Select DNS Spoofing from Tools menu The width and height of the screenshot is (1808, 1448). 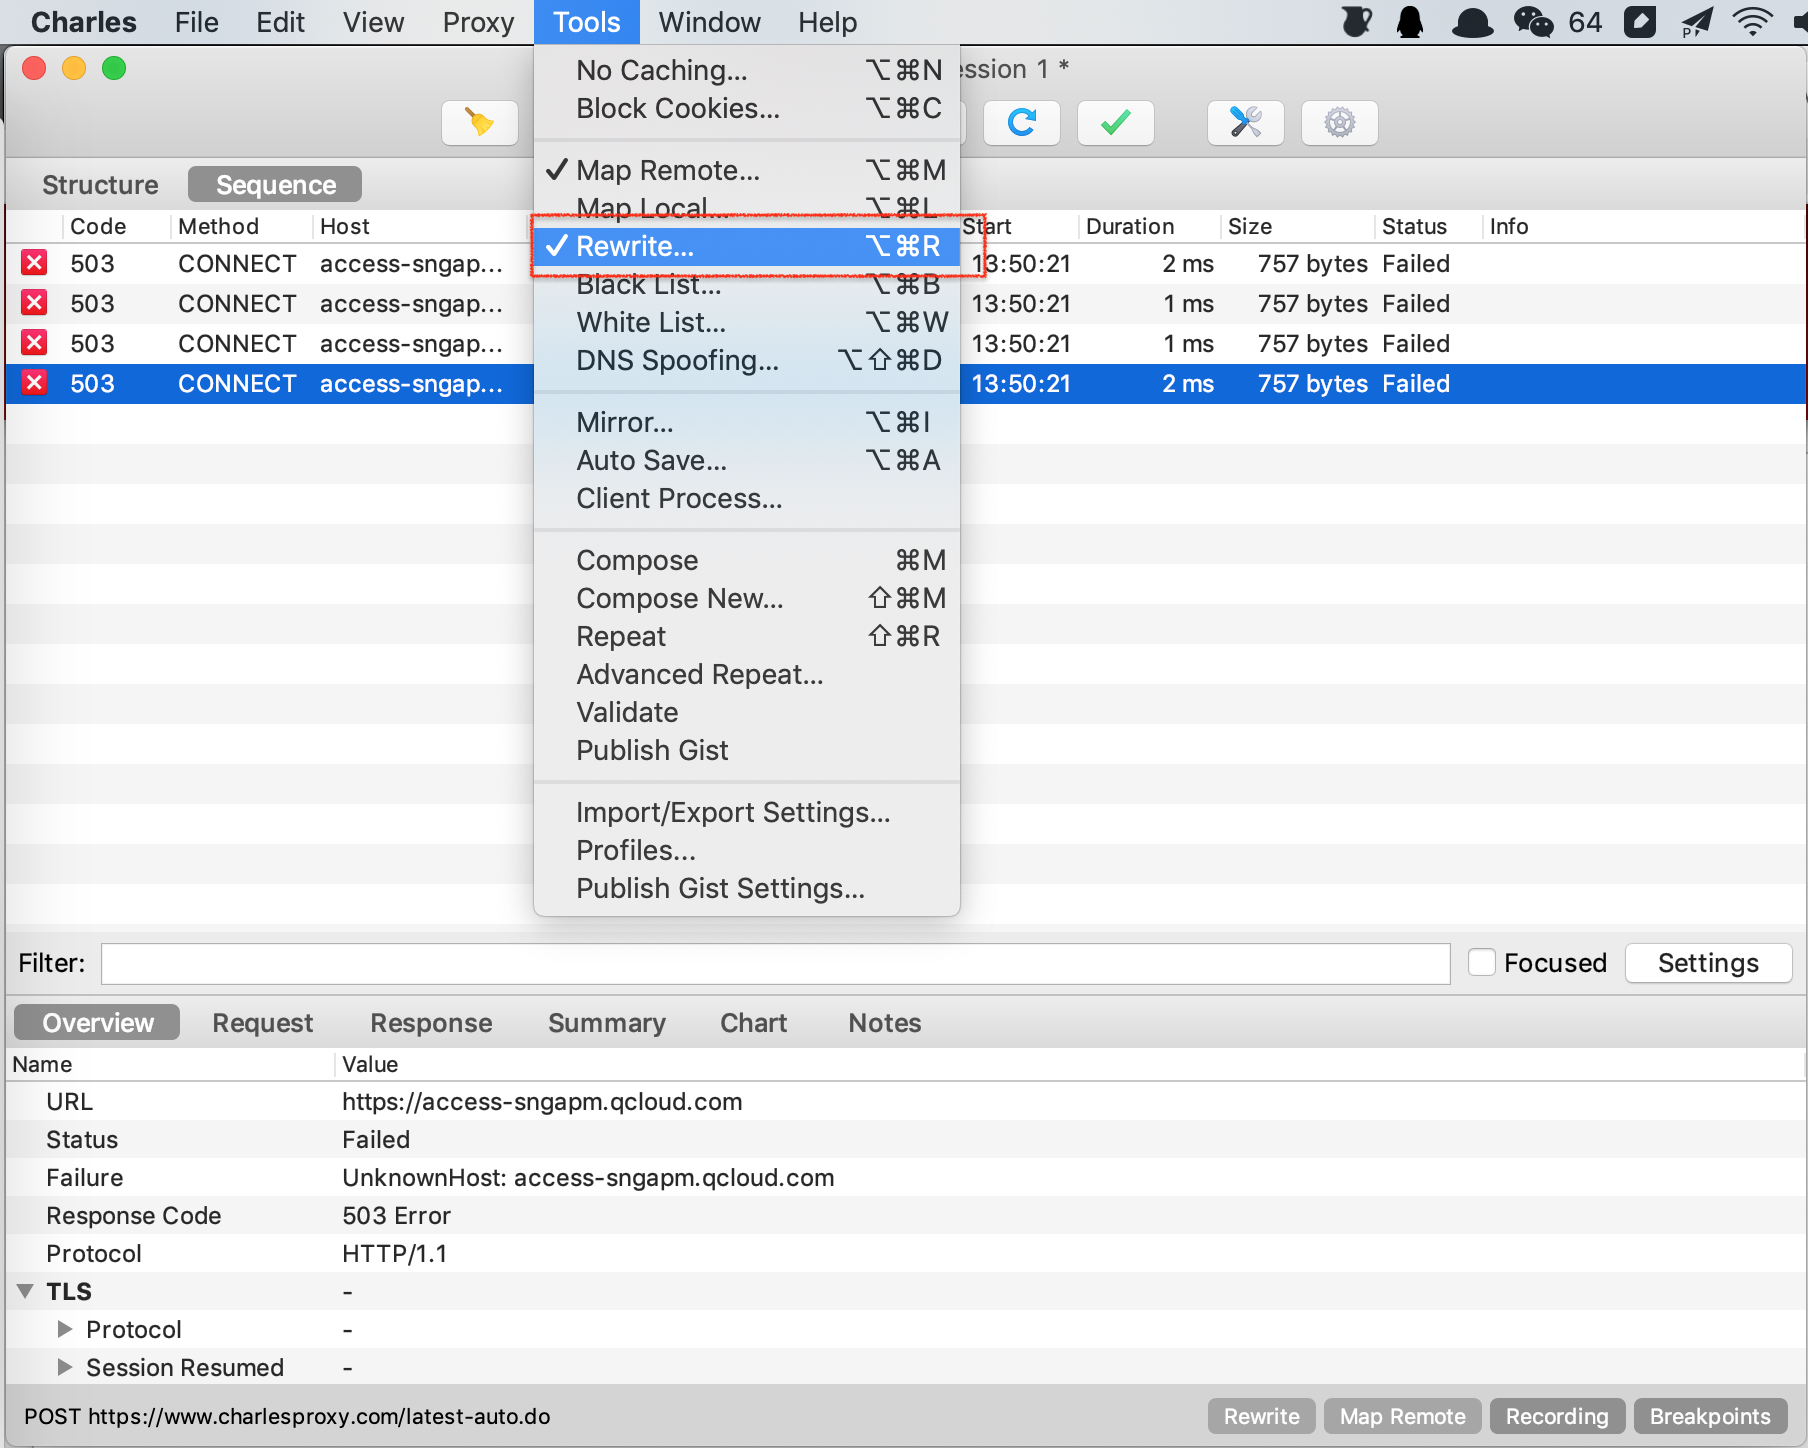(677, 360)
